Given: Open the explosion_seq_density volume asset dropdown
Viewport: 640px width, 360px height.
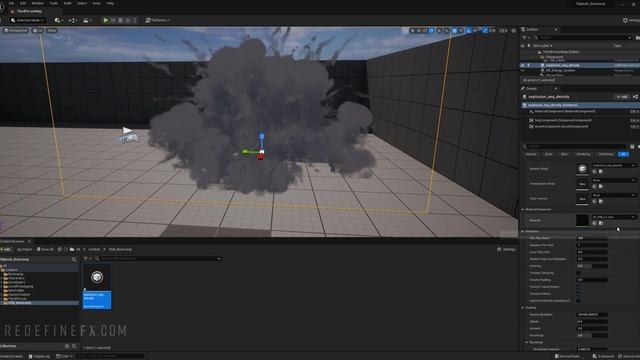Looking at the screenshot, I should tap(614, 165).
